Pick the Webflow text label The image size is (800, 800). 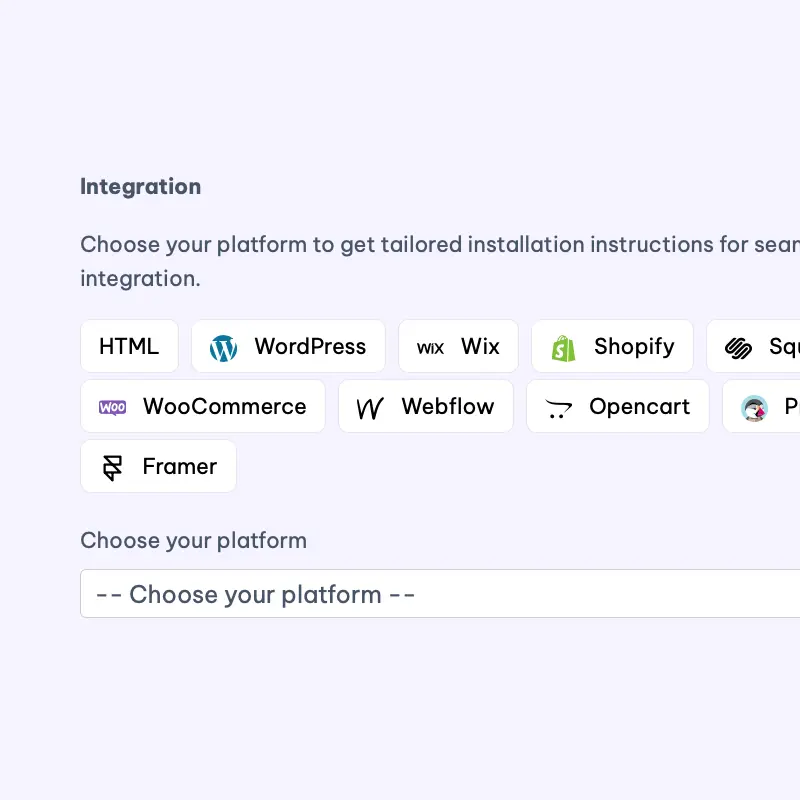[x=447, y=407]
